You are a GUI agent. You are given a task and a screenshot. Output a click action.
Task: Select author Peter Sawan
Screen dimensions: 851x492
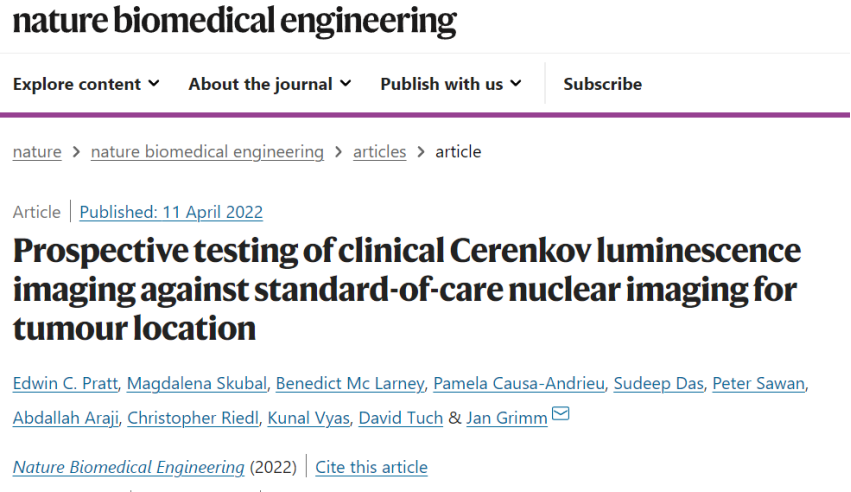[x=759, y=384]
